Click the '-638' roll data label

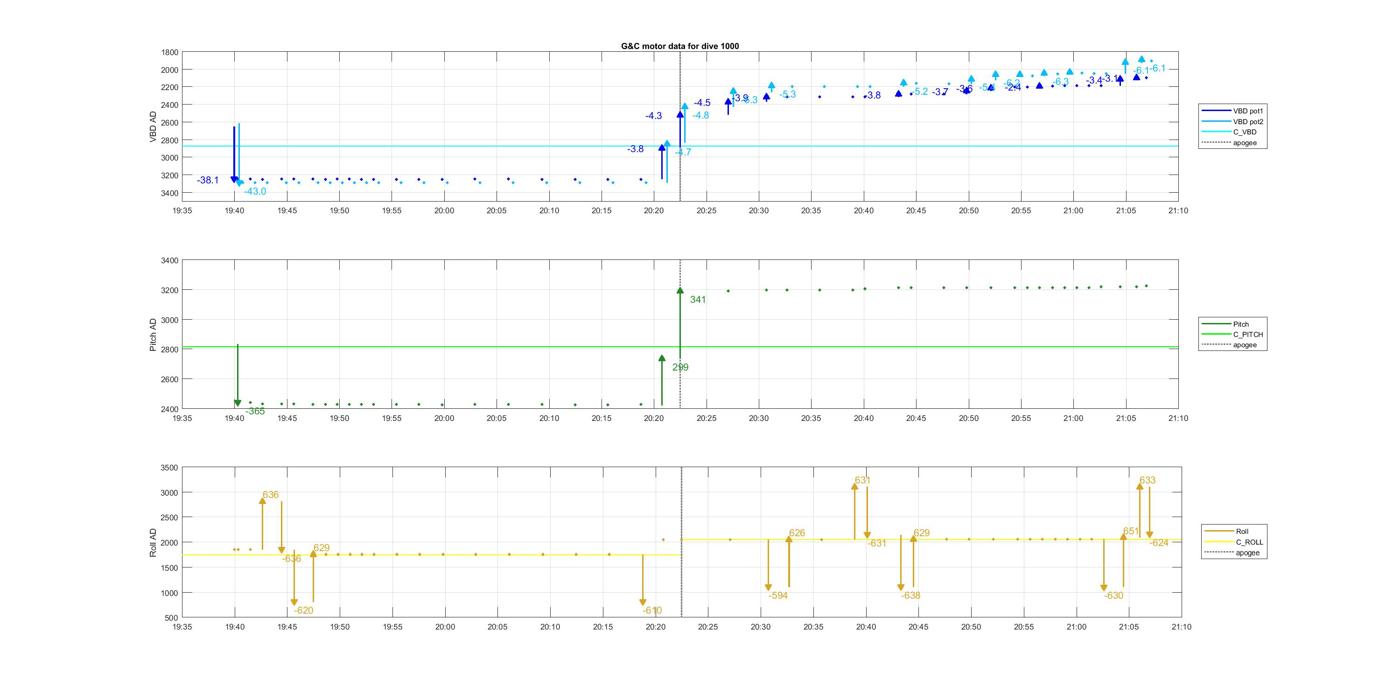point(911,596)
